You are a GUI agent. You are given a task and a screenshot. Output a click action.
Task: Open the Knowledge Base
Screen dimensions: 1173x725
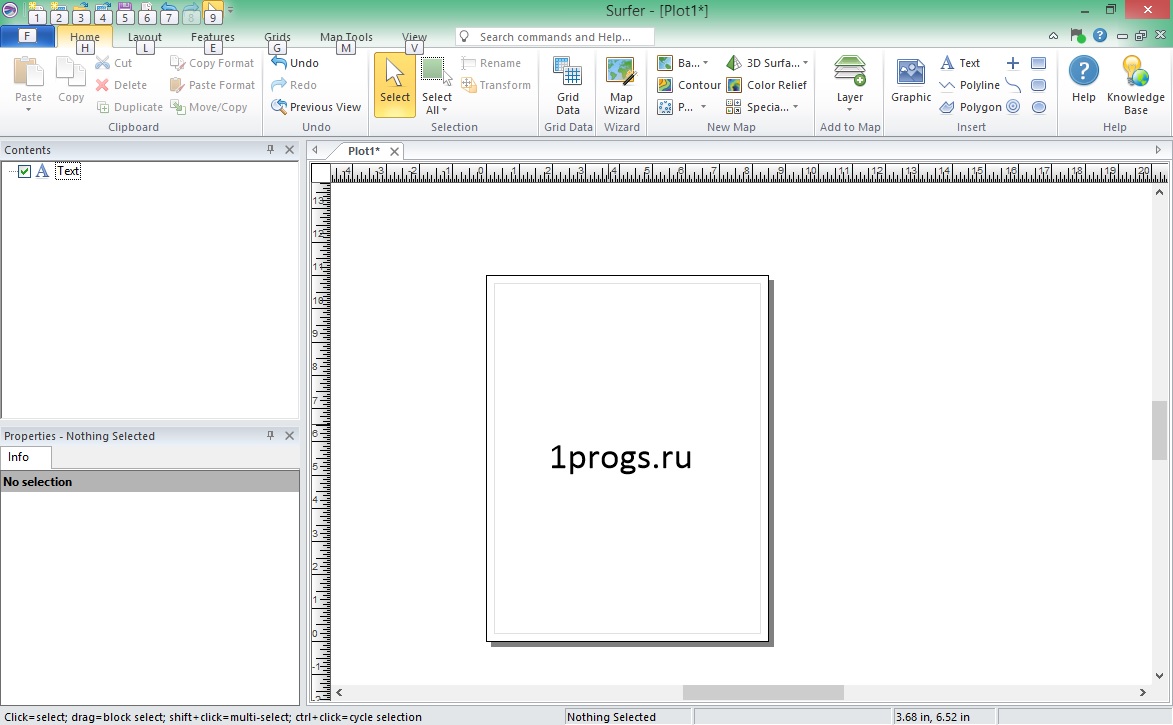[1136, 85]
